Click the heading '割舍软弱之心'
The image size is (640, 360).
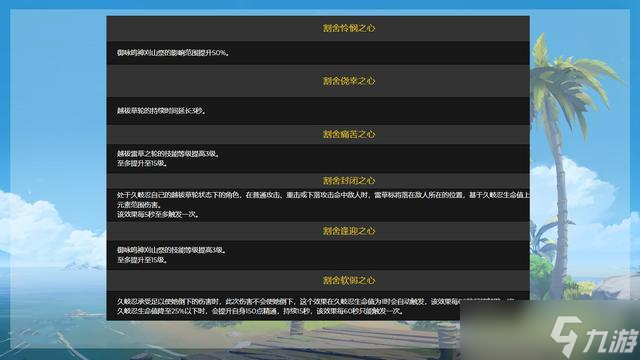click(349, 280)
